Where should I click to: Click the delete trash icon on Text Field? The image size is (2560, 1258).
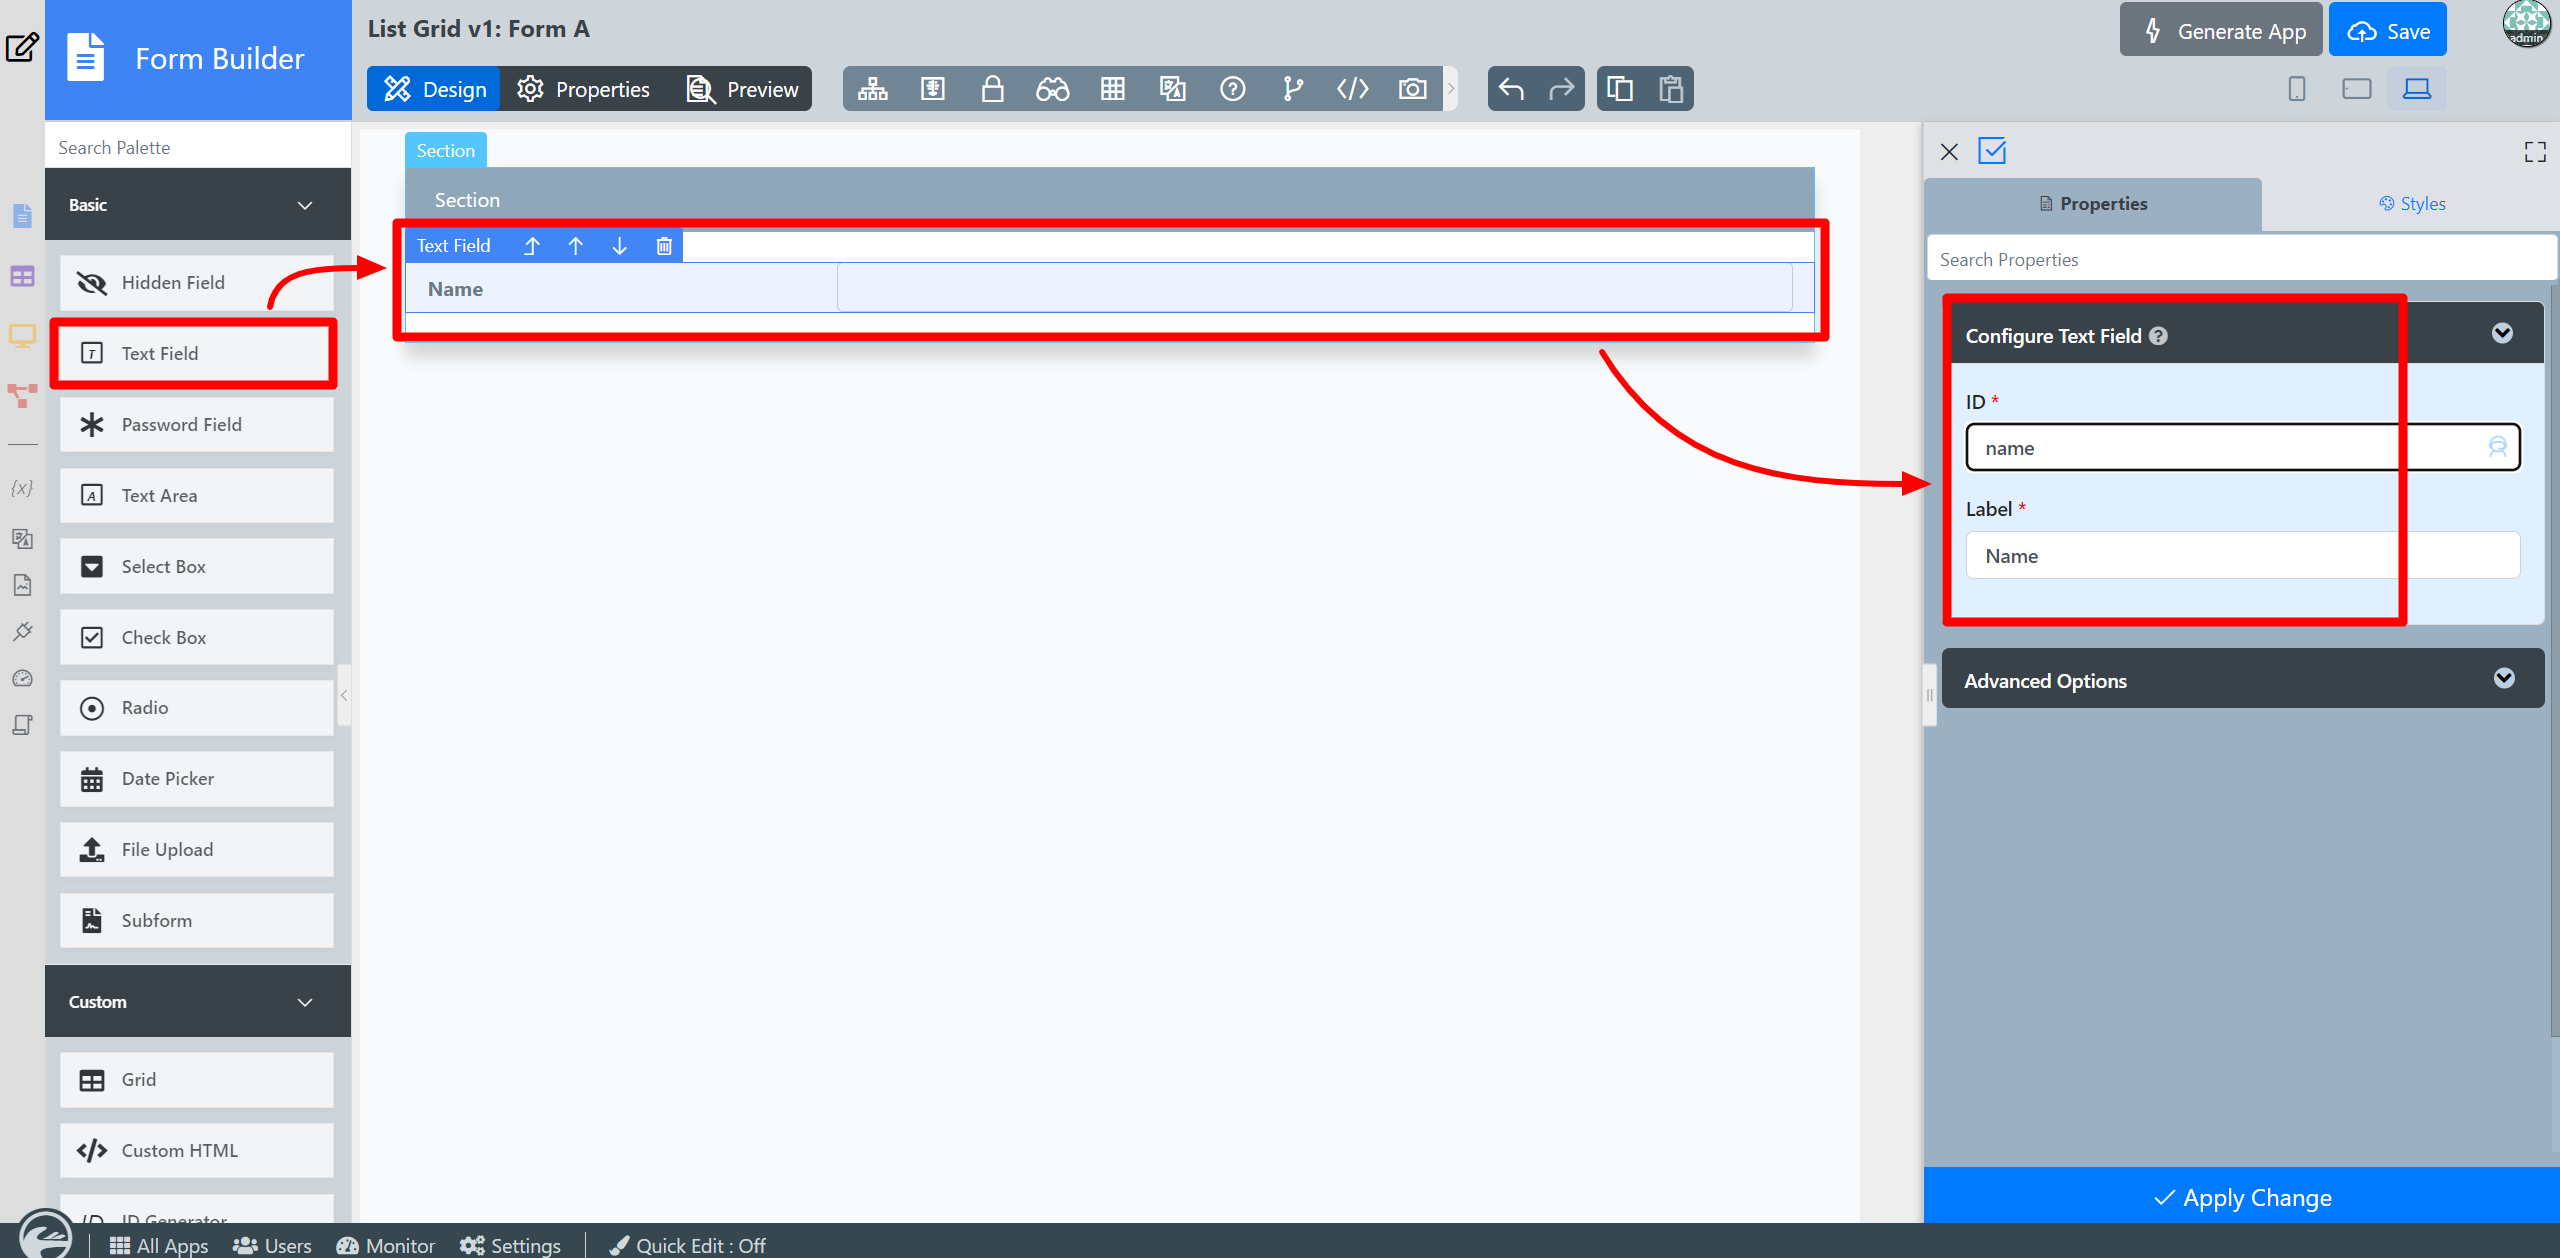click(x=663, y=246)
